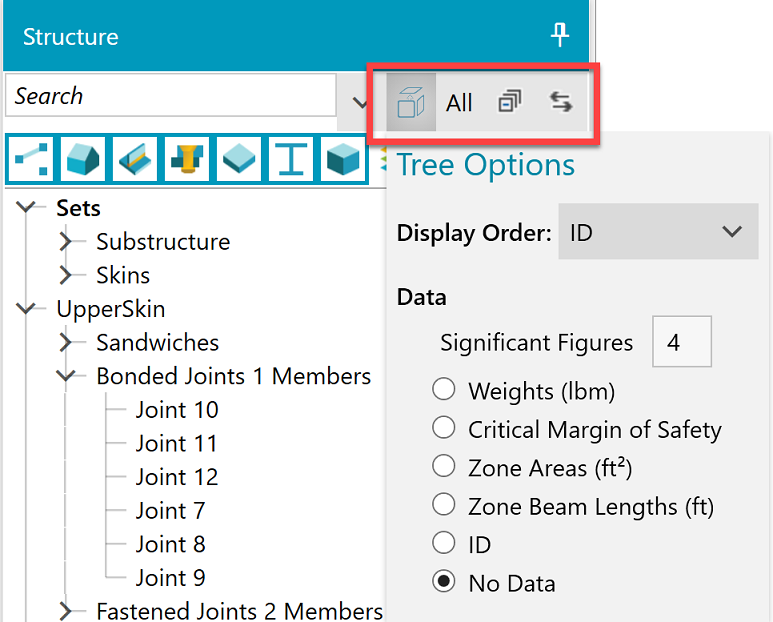Select Fastened Joints 2 Members label
The image size is (773, 622).
[240, 611]
